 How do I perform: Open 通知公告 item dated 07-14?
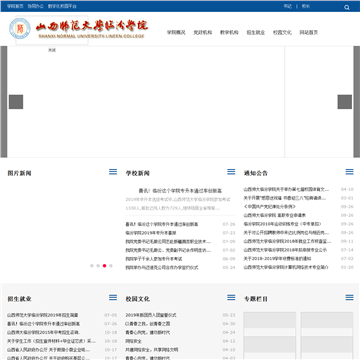coord(285,250)
